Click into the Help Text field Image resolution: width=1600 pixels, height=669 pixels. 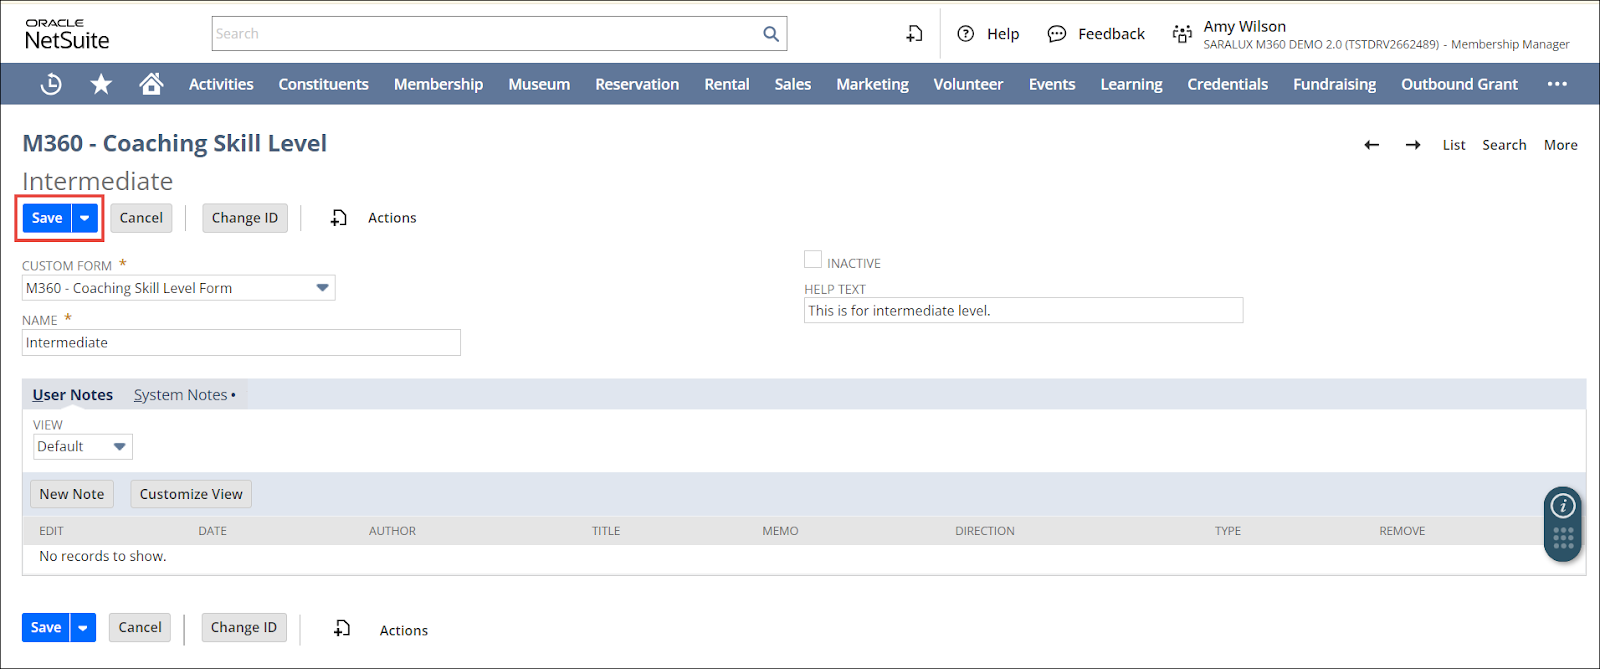click(x=1023, y=311)
